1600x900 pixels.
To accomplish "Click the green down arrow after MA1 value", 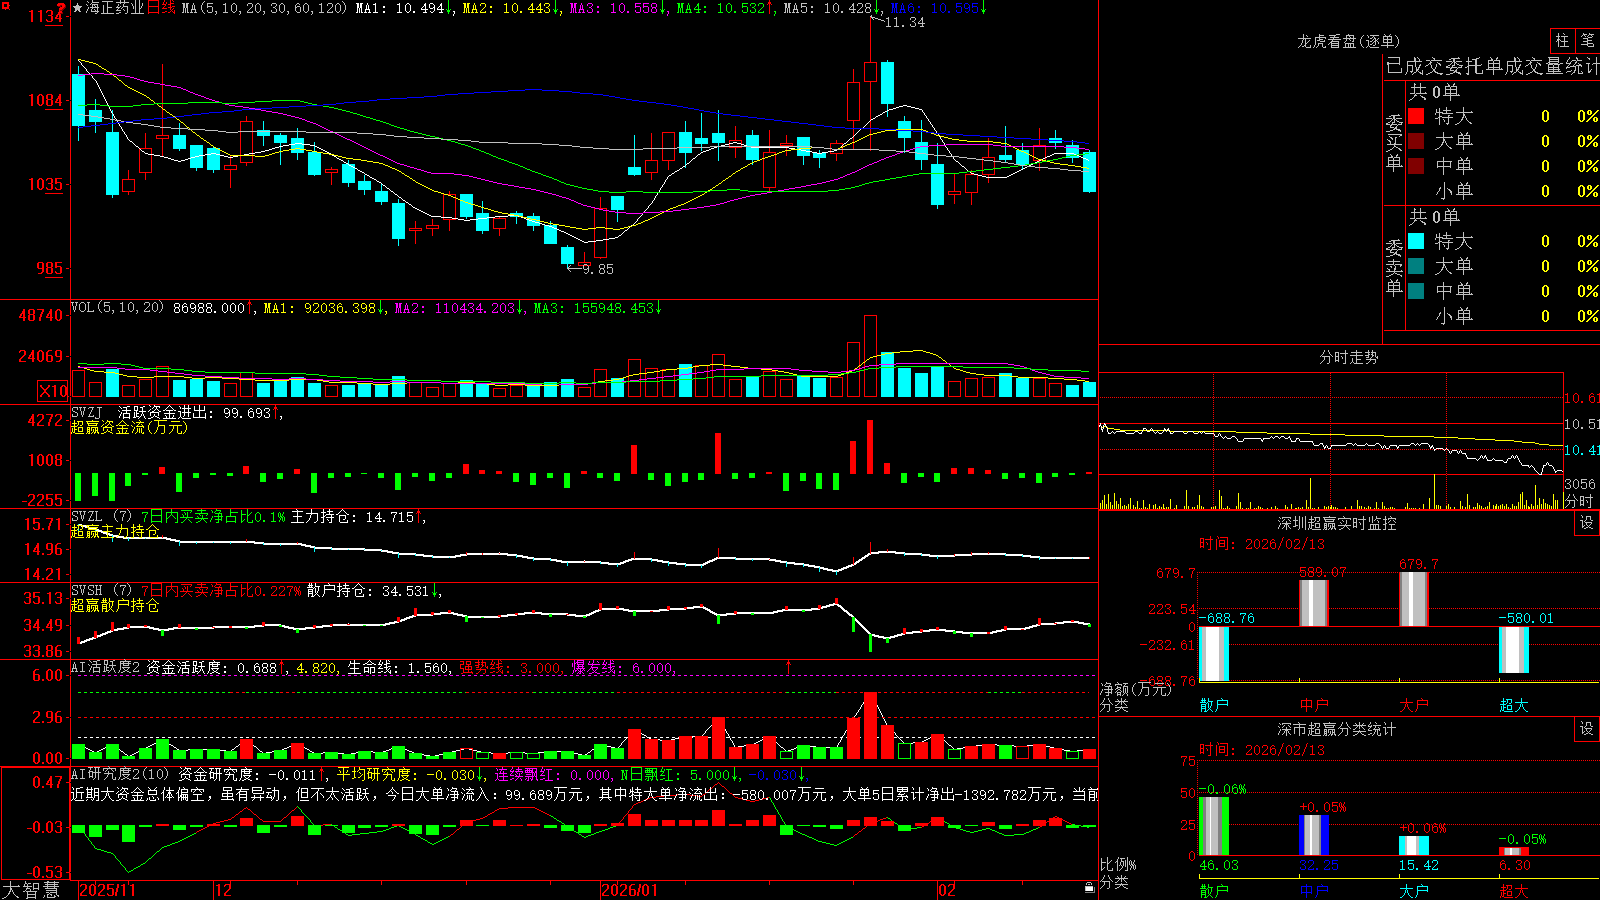I will point(449,8).
